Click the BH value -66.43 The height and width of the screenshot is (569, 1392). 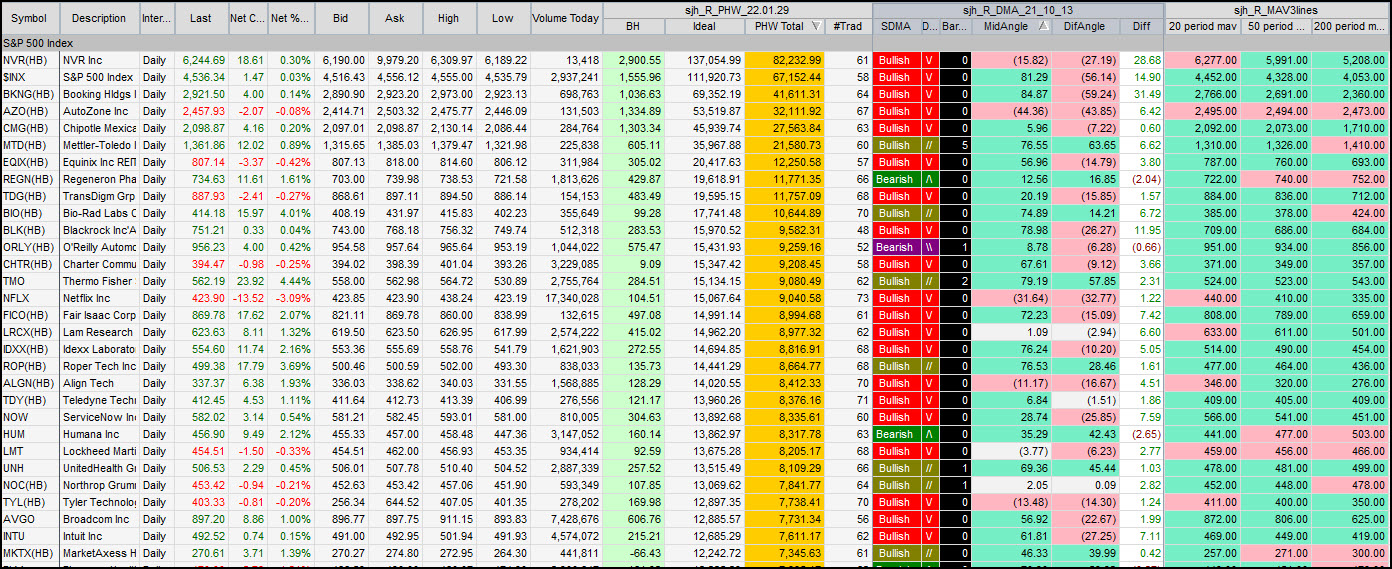(634, 554)
